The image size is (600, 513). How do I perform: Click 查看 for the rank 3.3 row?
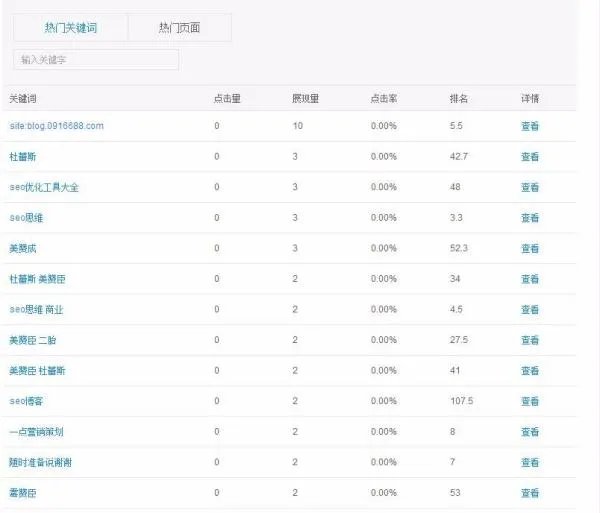click(x=530, y=218)
